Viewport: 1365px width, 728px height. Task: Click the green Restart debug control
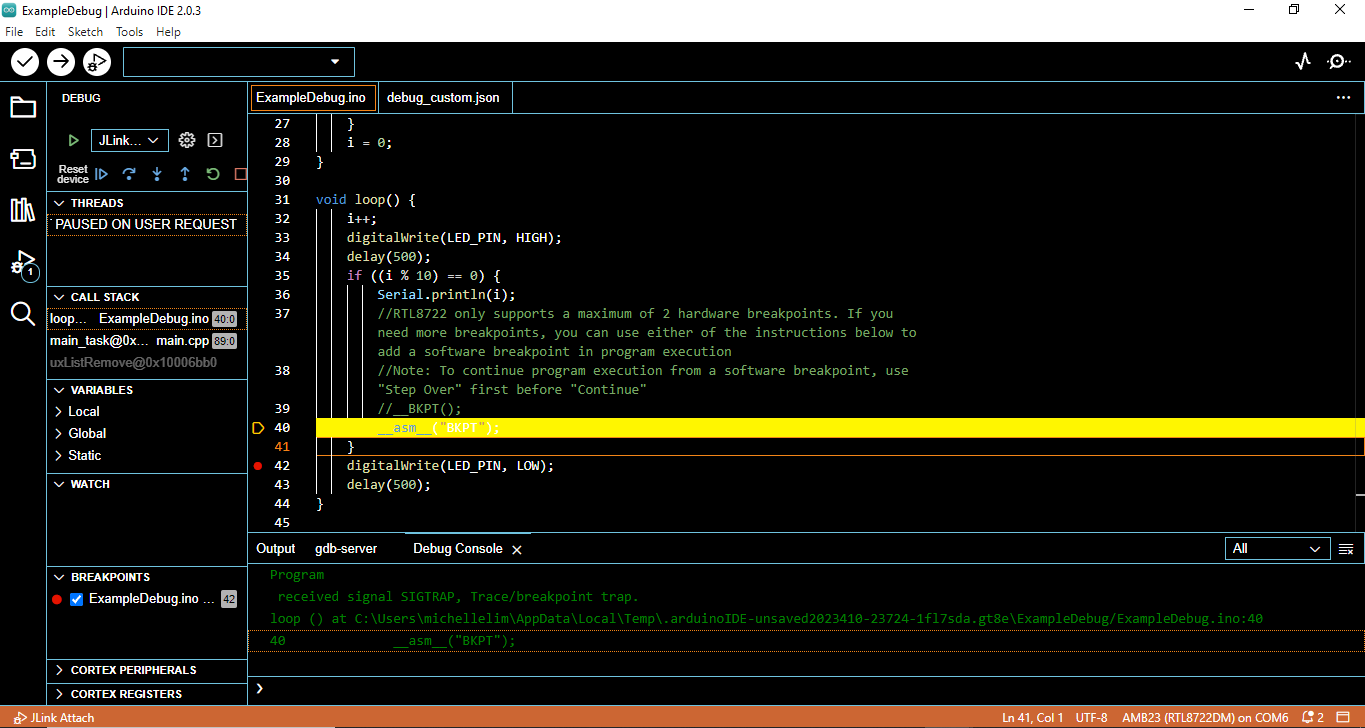coord(213,174)
